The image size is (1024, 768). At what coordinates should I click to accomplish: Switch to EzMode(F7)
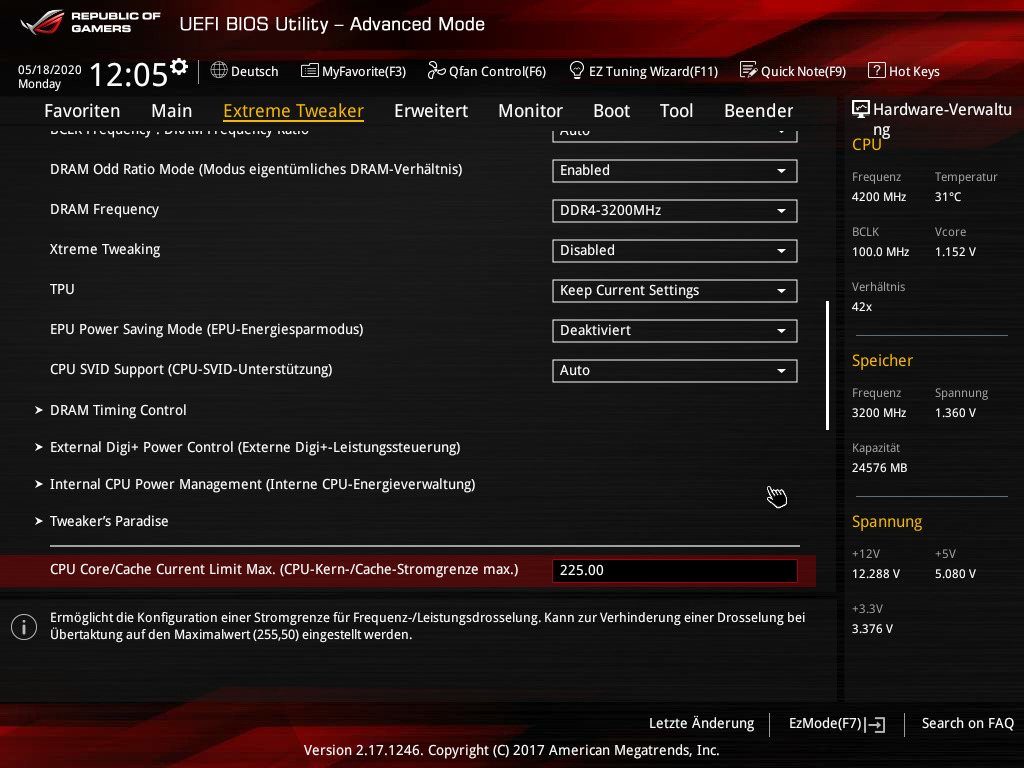(x=837, y=724)
